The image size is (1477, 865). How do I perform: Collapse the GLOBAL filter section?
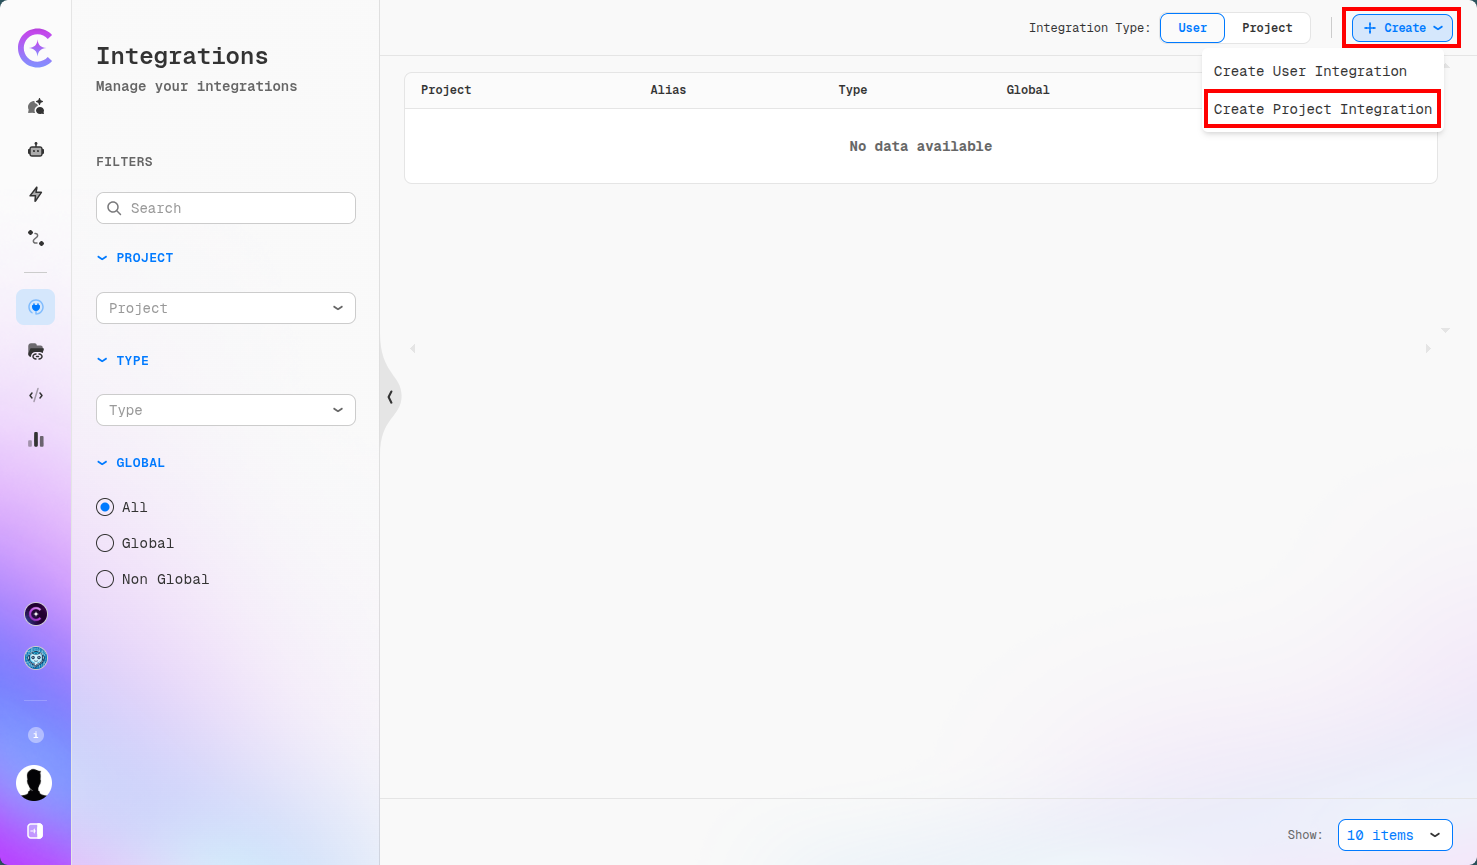pos(131,463)
